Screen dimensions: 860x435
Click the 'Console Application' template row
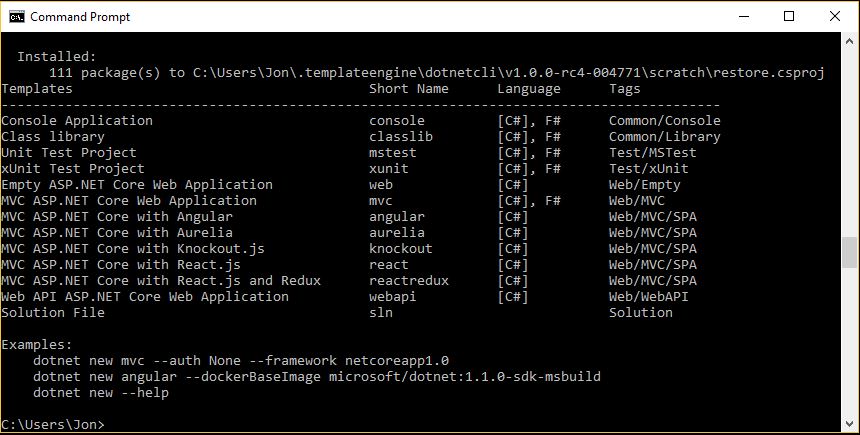pyautogui.click(x=361, y=121)
